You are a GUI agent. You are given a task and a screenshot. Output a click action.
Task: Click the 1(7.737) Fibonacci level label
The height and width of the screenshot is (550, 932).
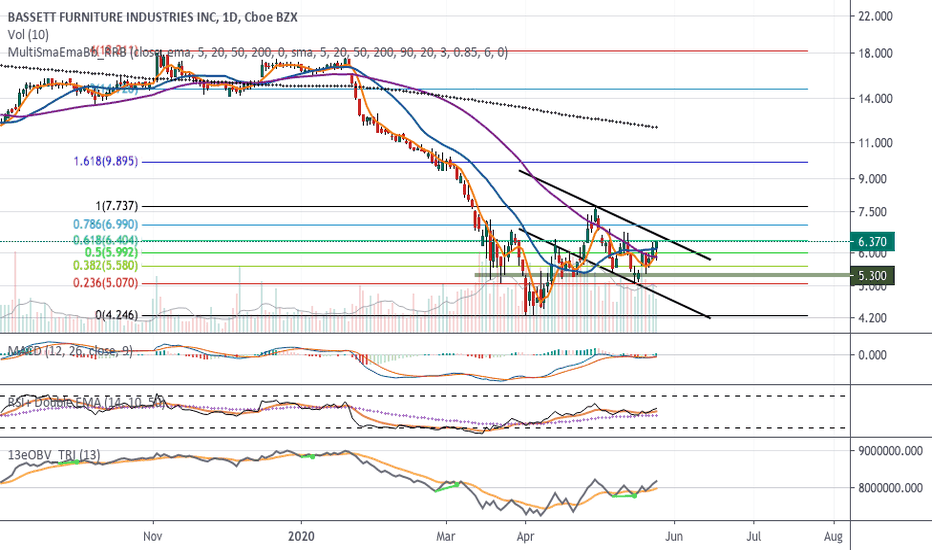116,206
